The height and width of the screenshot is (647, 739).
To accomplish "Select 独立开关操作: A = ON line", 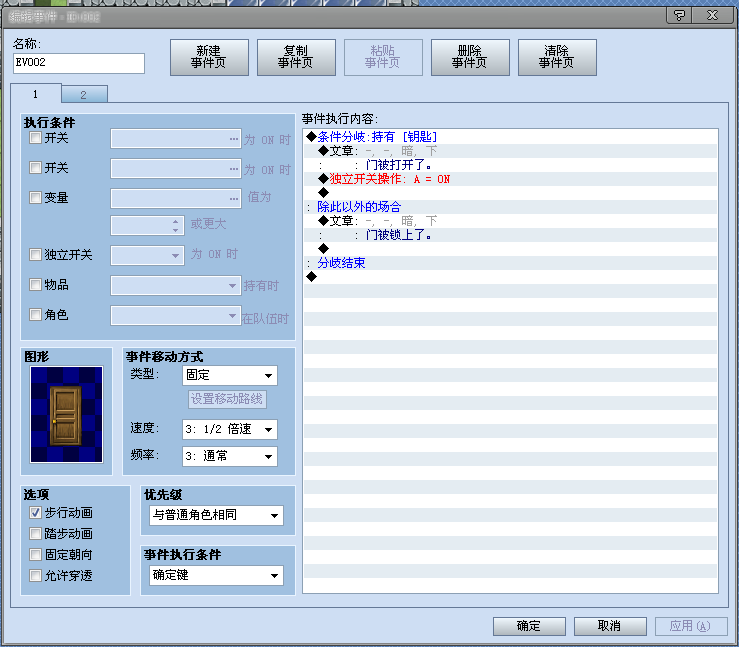I will coord(510,179).
